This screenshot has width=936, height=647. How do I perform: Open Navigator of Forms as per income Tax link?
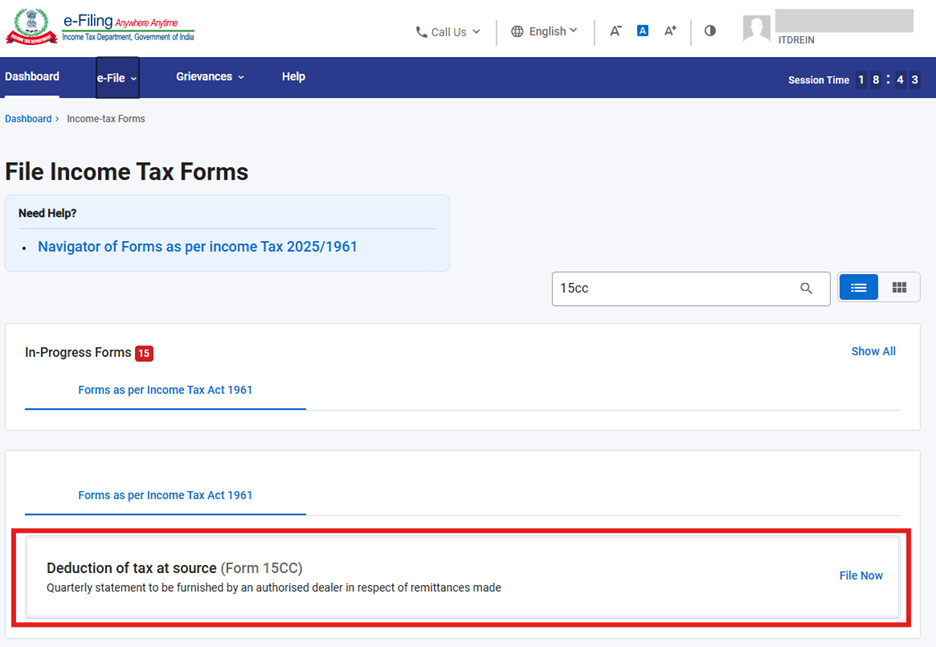197,246
